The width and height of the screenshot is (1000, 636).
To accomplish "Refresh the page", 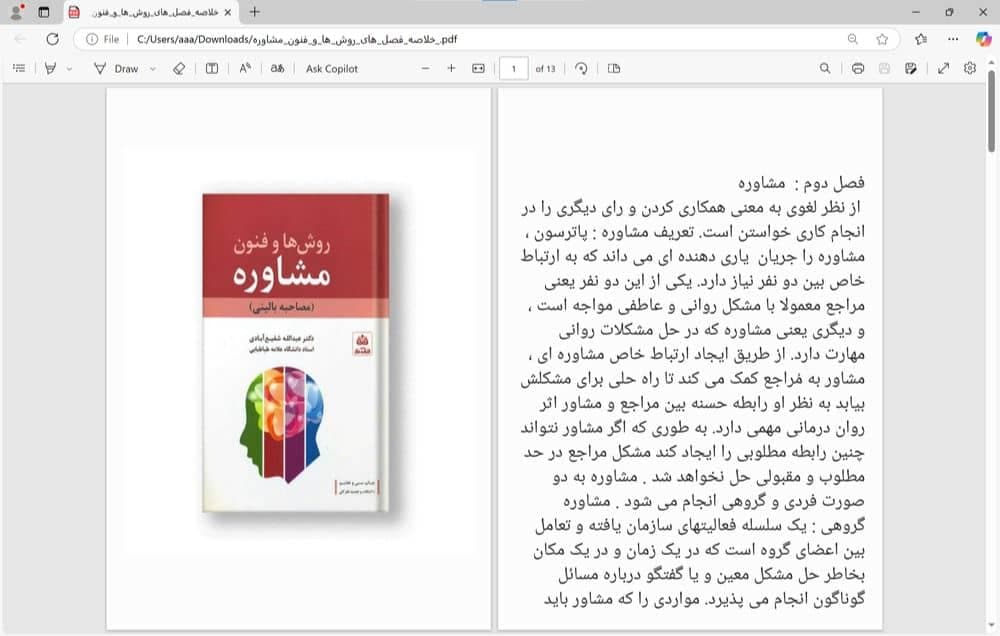I will tap(52, 39).
